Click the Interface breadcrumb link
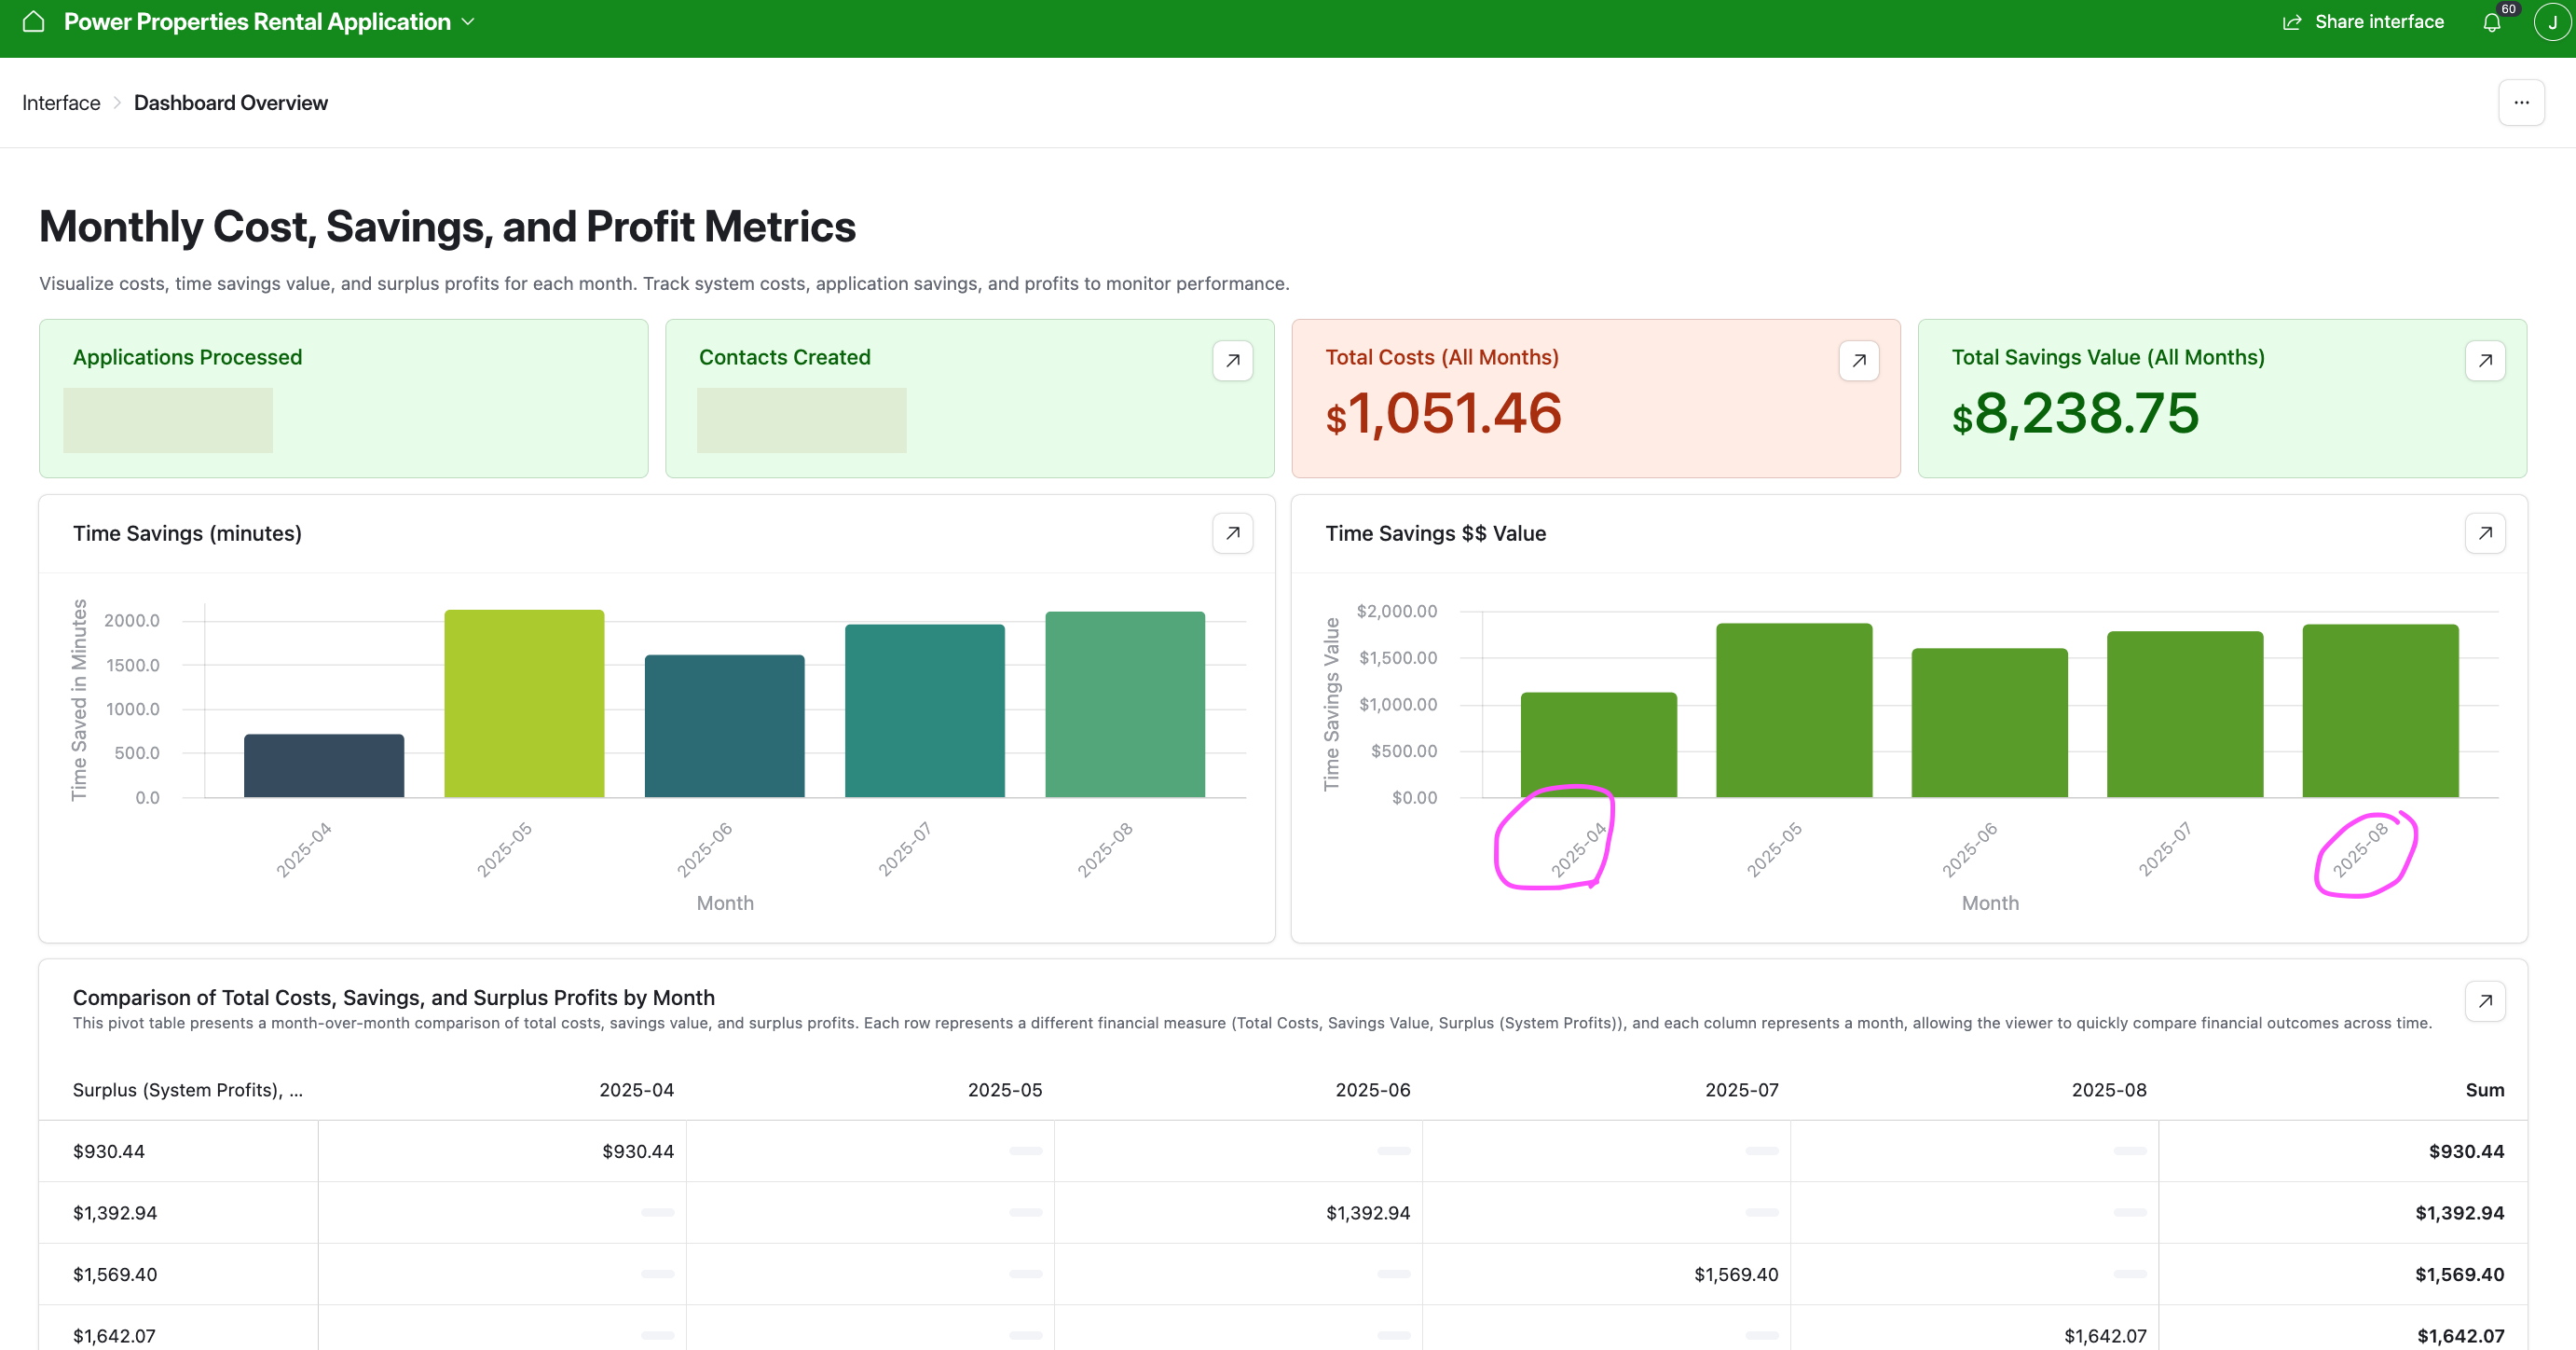 click(61, 103)
